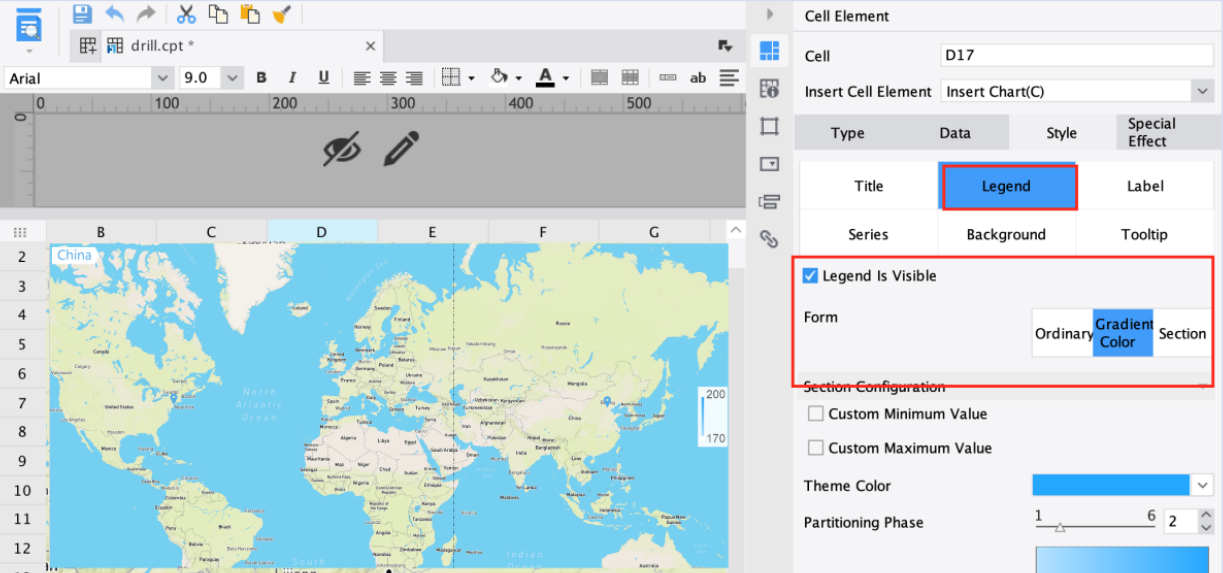
Task: Click the cell border icon
Action: tap(451, 77)
